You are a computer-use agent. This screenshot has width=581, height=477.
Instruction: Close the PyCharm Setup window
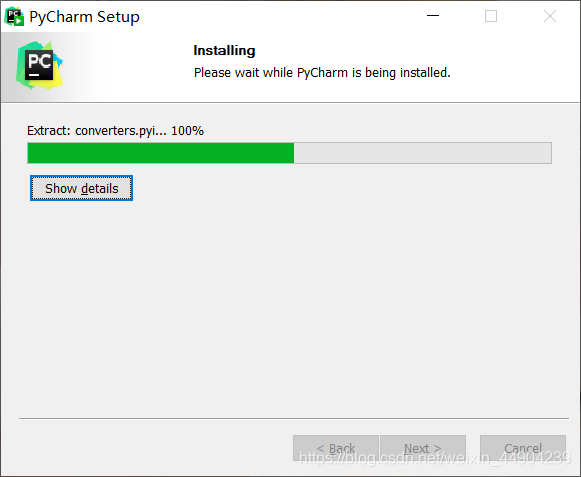tap(550, 16)
